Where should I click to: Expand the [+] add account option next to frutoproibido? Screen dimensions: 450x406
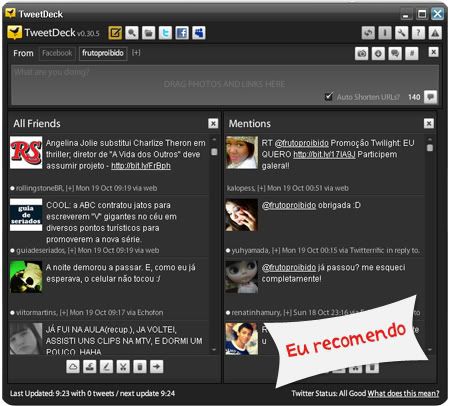click(136, 53)
